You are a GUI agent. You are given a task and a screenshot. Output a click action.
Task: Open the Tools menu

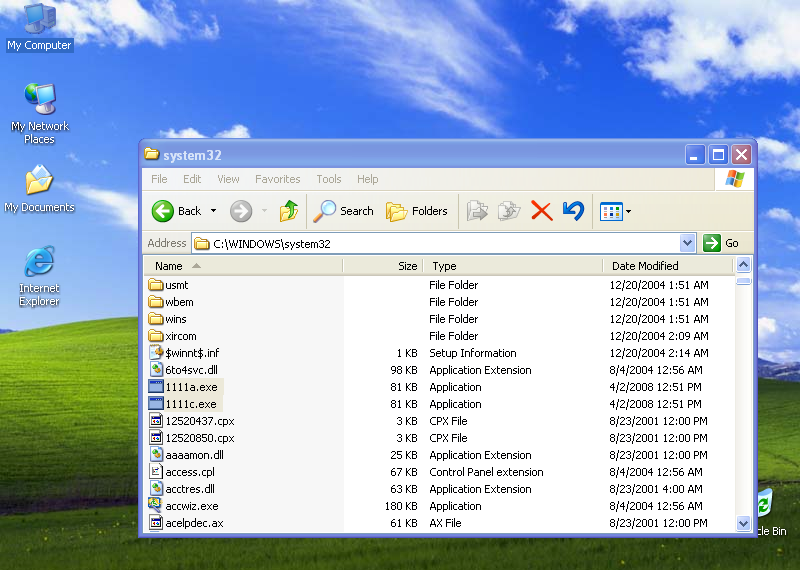pyautogui.click(x=329, y=179)
